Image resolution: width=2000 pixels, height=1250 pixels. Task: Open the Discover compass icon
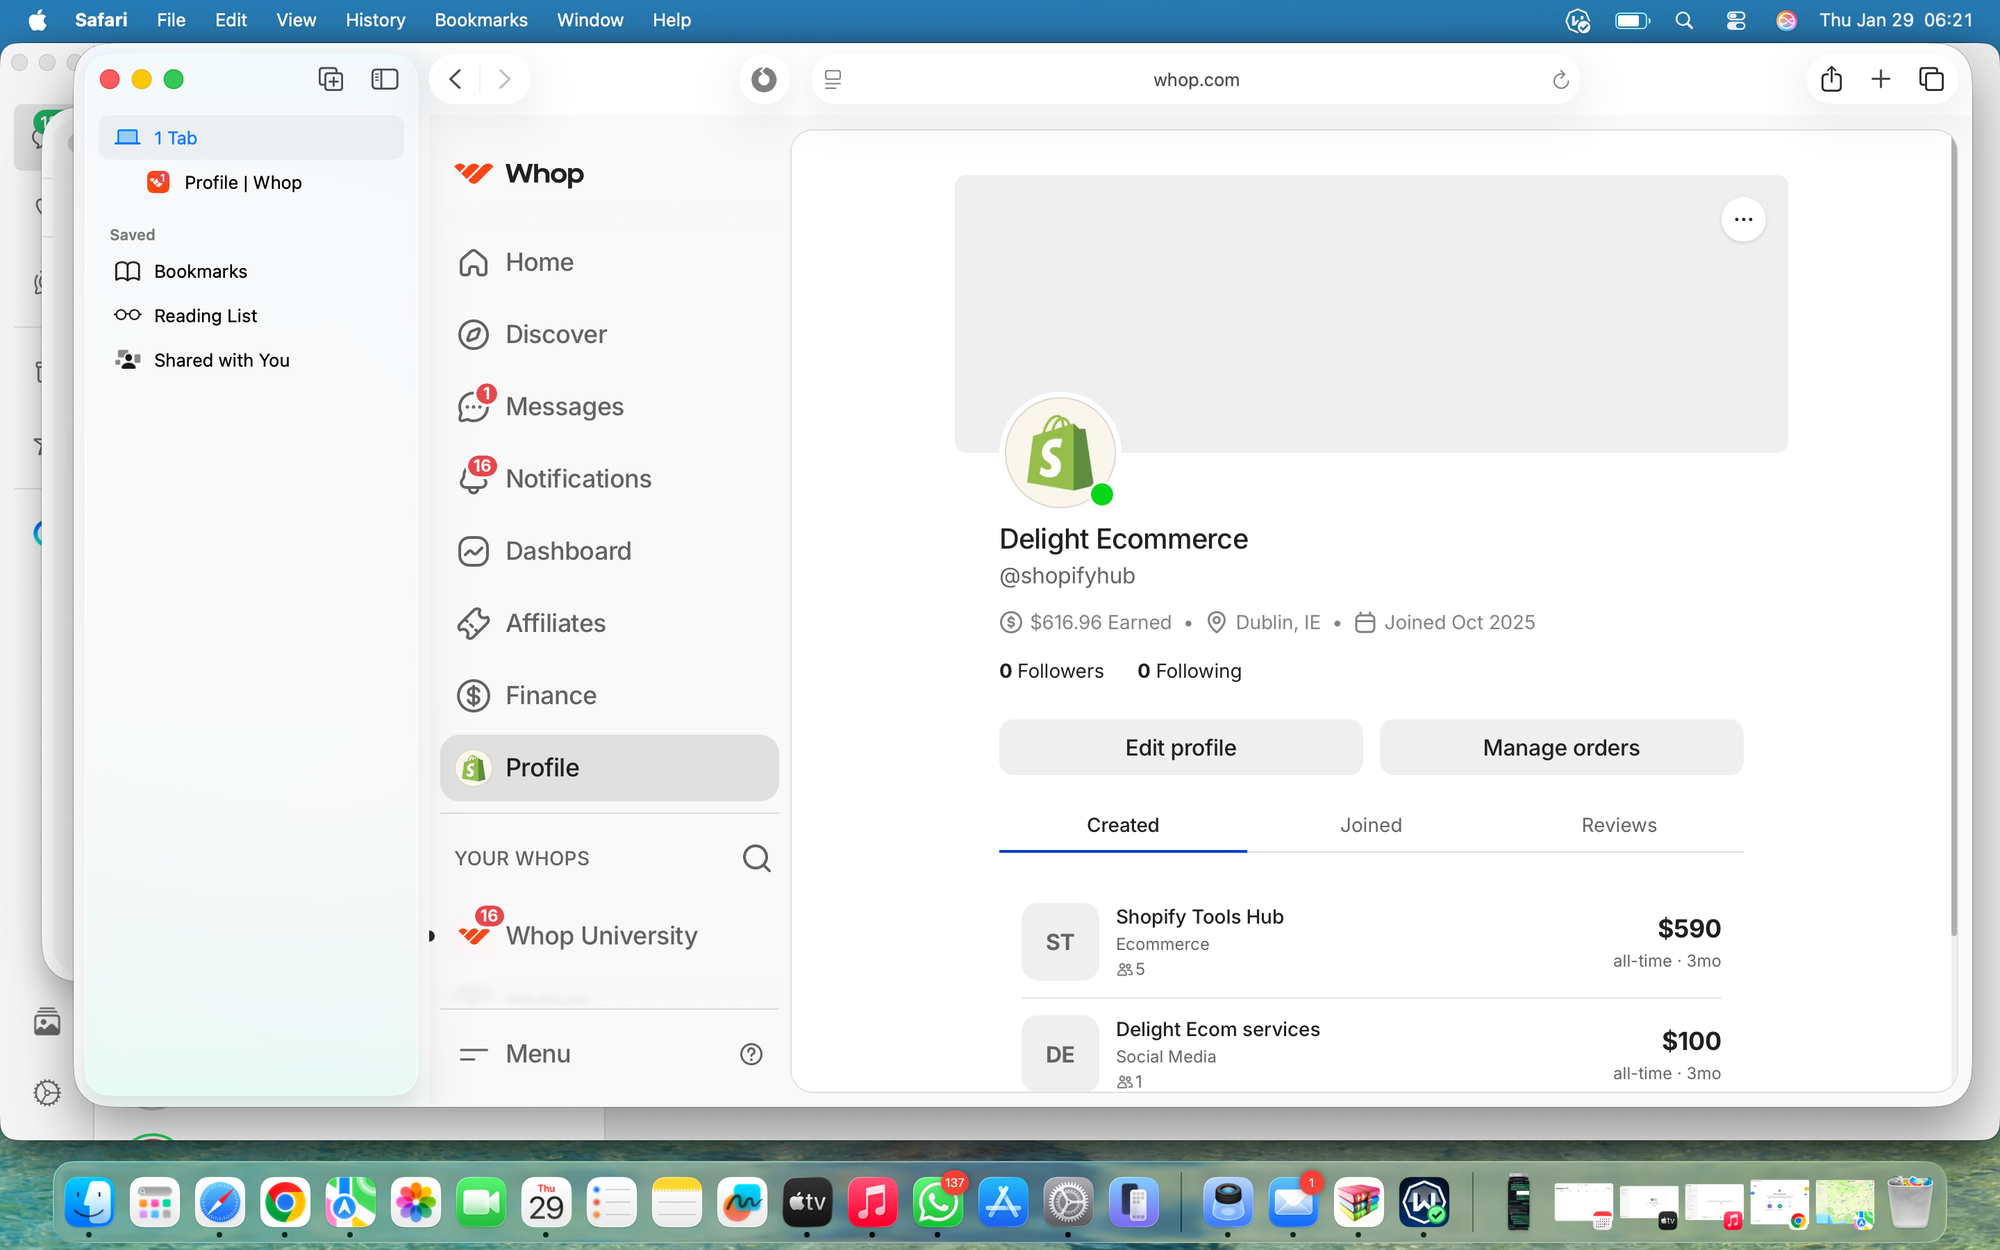pos(473,335)
